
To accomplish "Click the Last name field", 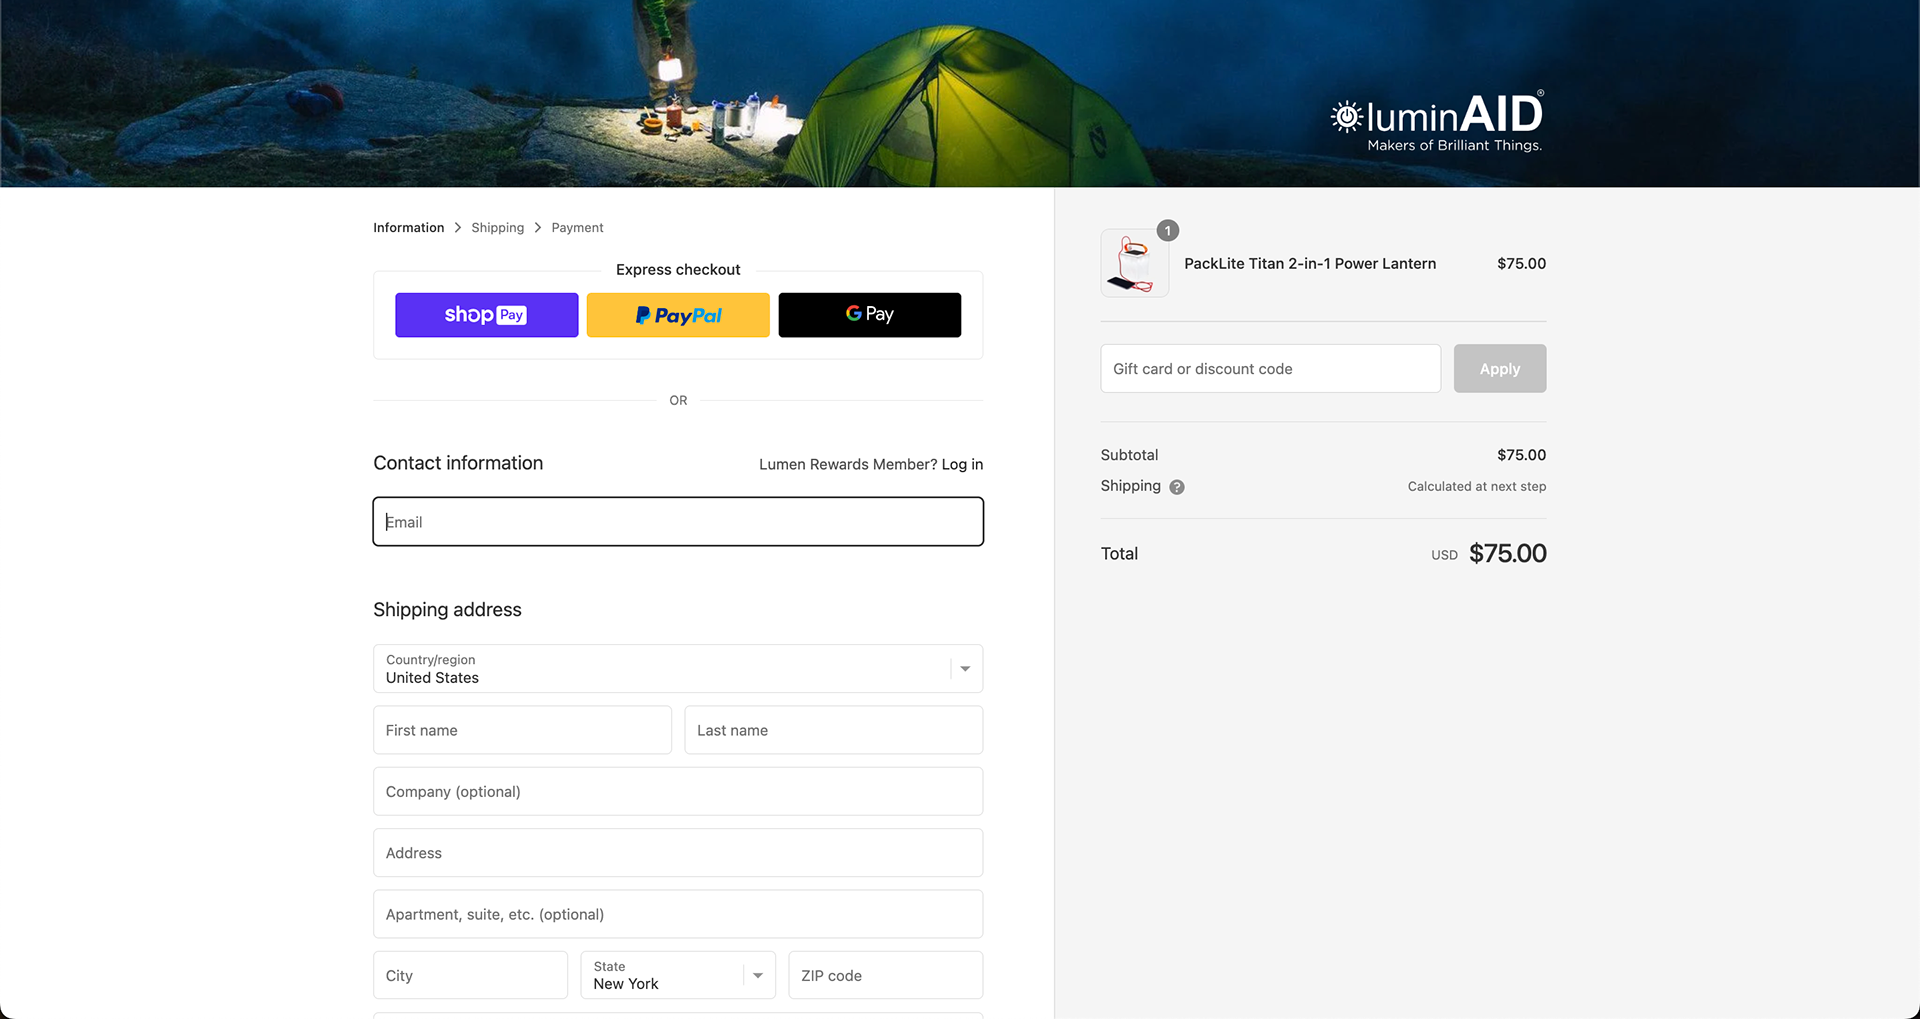I will pos(833,730).
